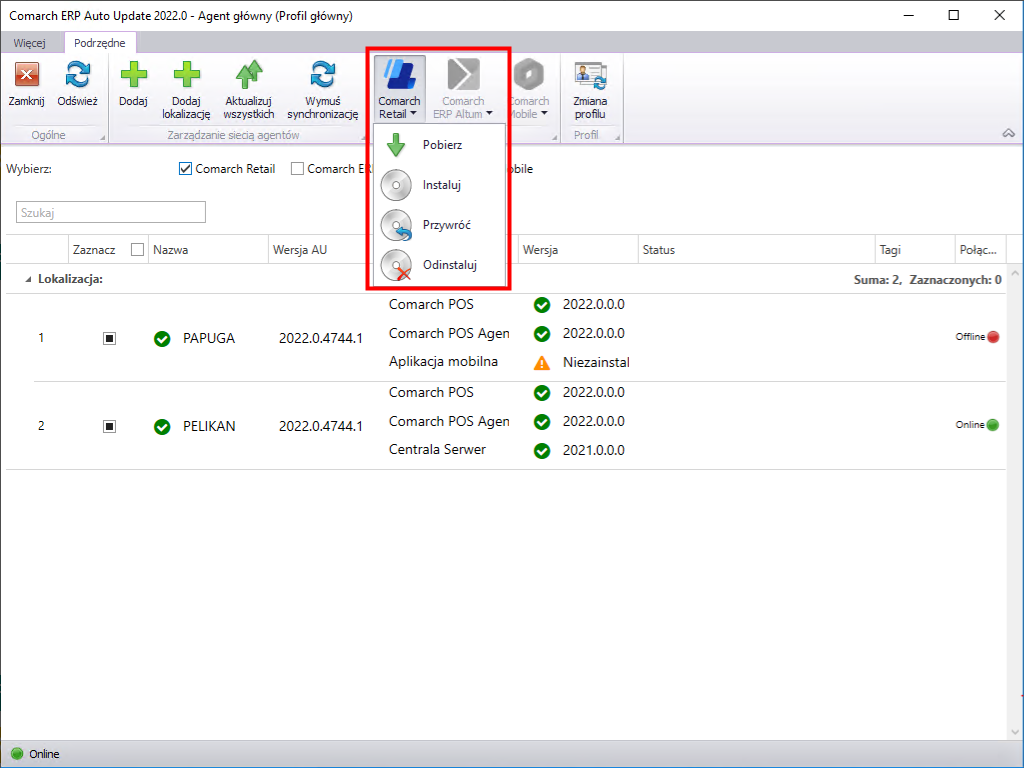Toggle the checkbox for PELIKAN row
The height and width of the screenshot is (768, 1024).
pyautogui.click(x=110, y=426)
